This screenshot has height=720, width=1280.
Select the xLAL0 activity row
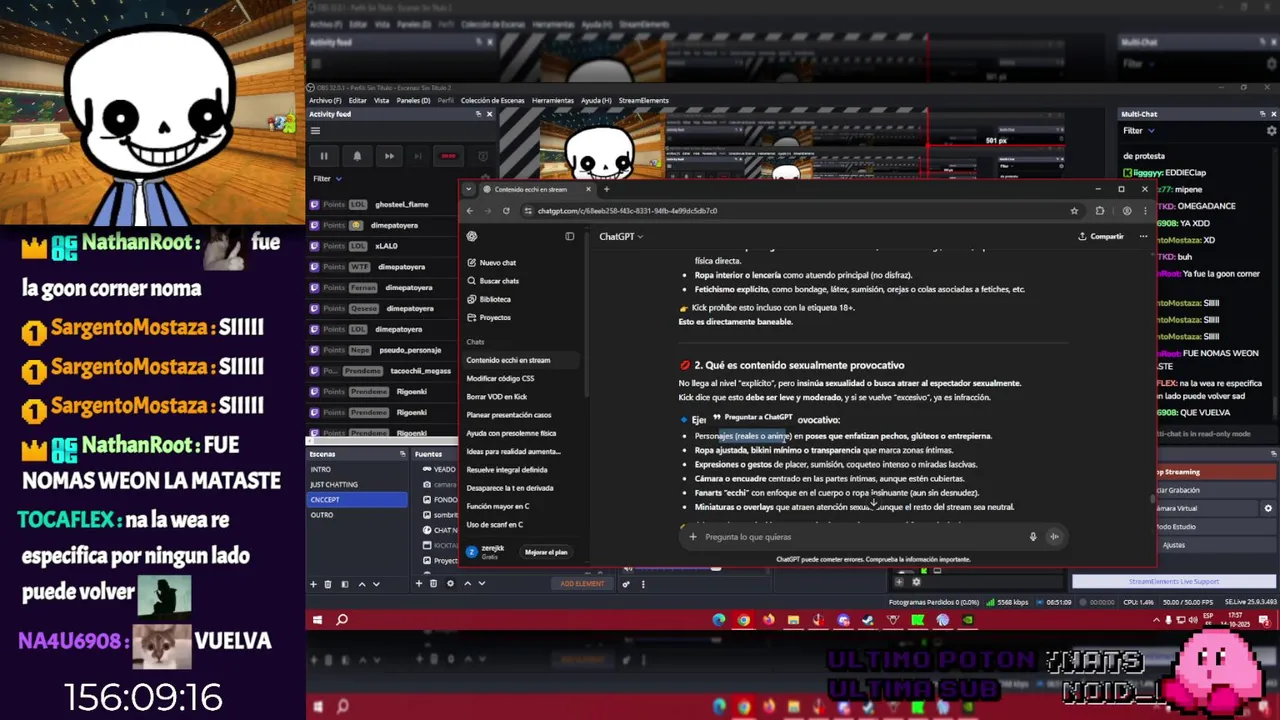point(383,246)
